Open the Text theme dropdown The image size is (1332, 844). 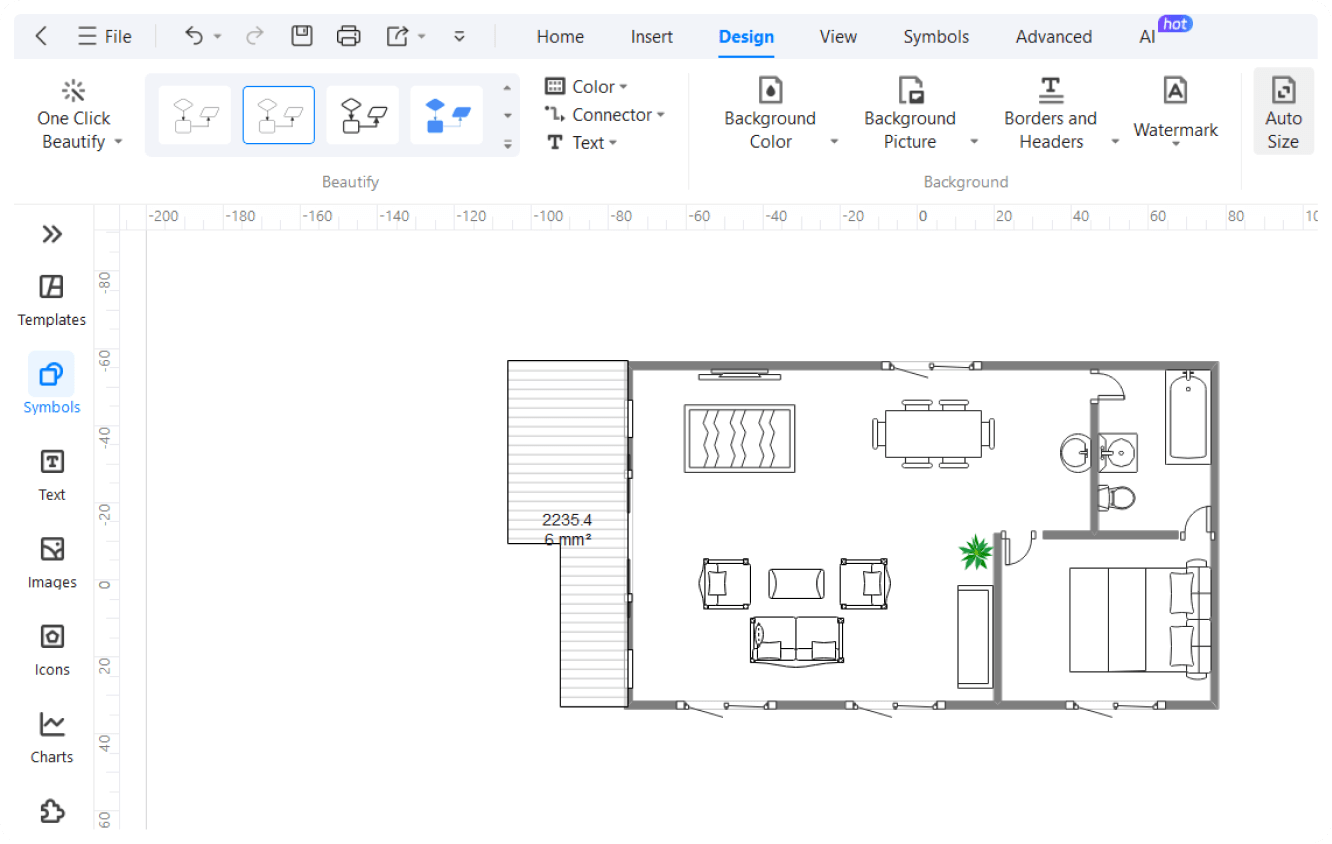(x=582, y=143)
